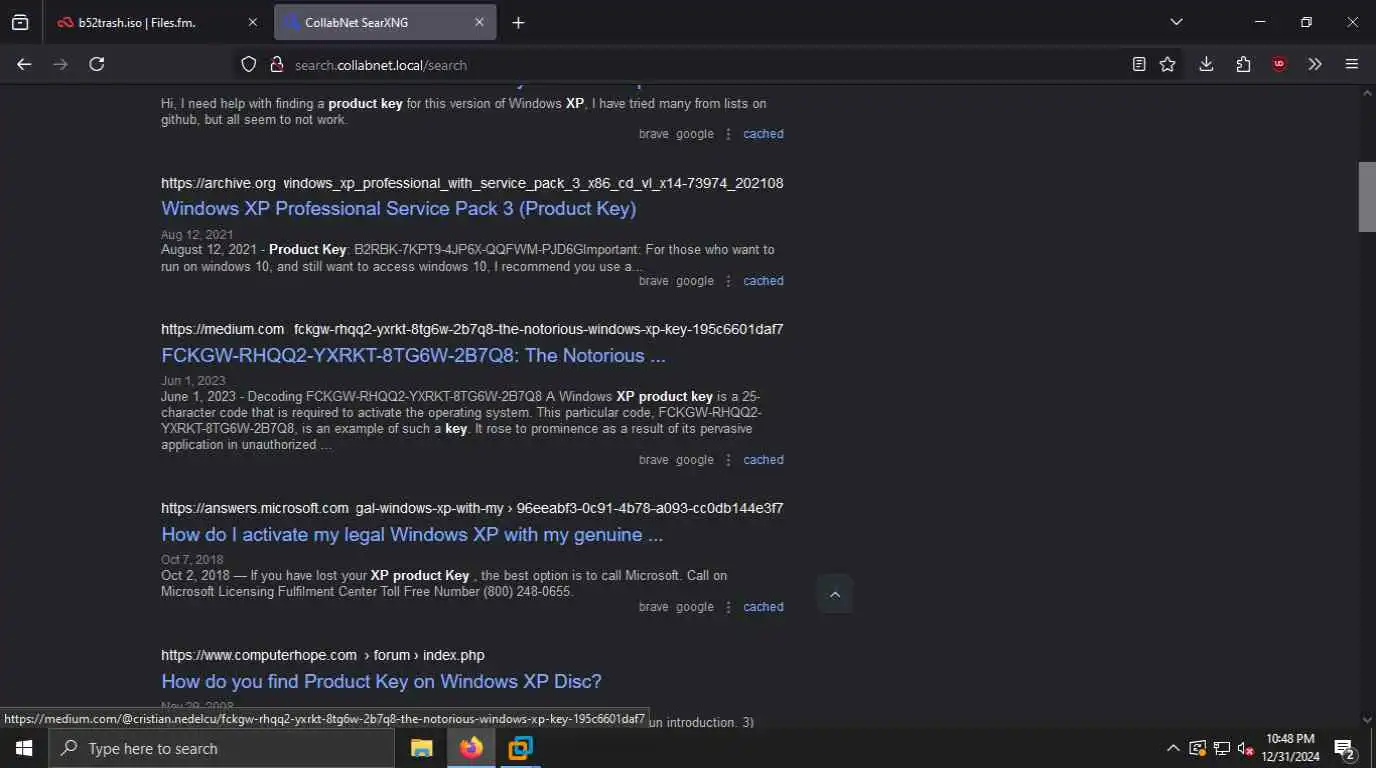Expand more options for archive.org result
The width and height of the screenshot is (1376, 768).
click(728, 281)
